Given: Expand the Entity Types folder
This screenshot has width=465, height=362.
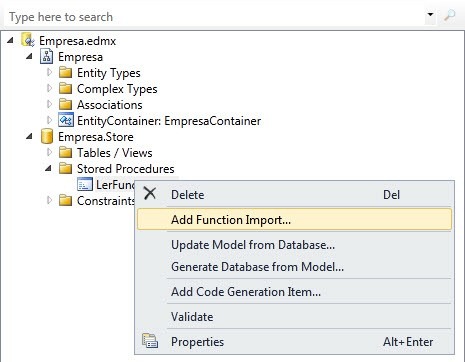Looking at the screenshot, I should (50, 72).
